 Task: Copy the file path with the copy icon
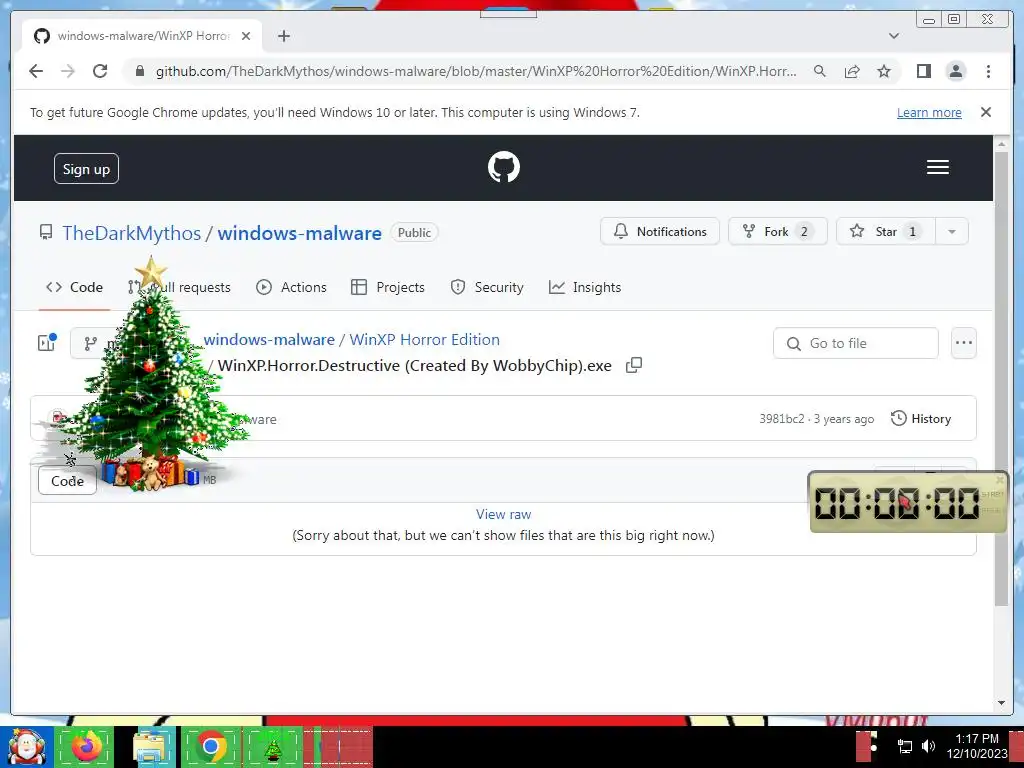[x=634, y=365]
